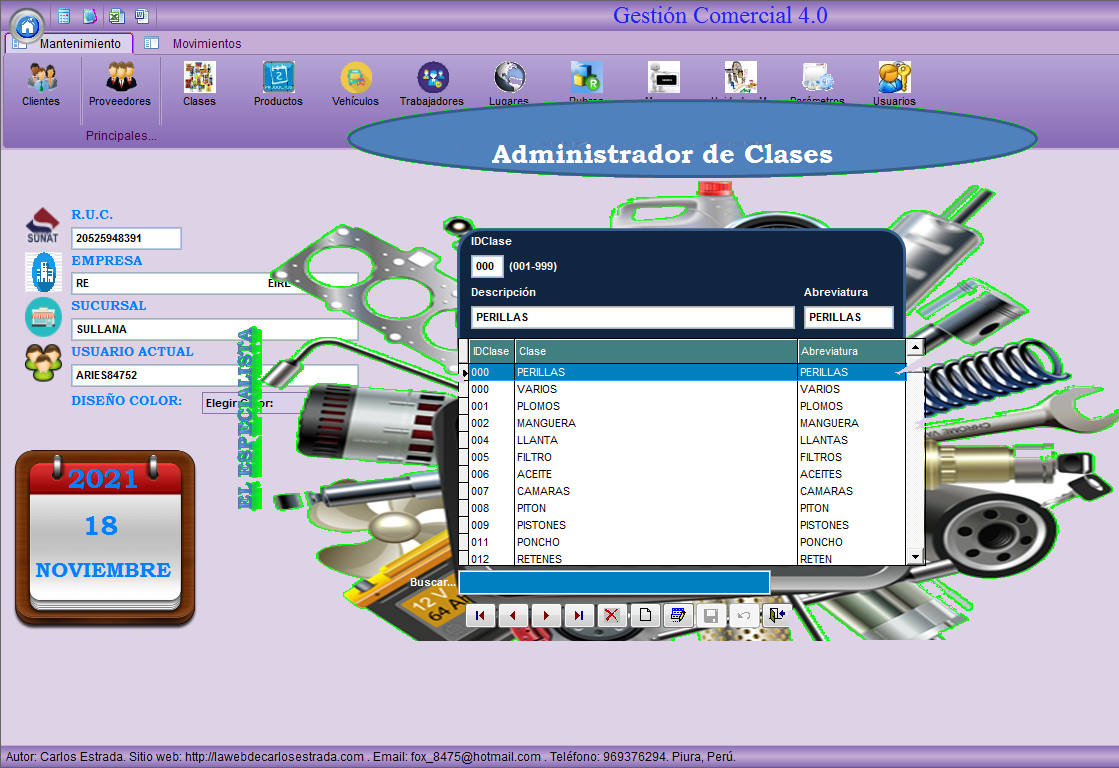The width and height of the screenshot is (1119, 768).
Task: Jump to the last record
Action: (579, 616)
